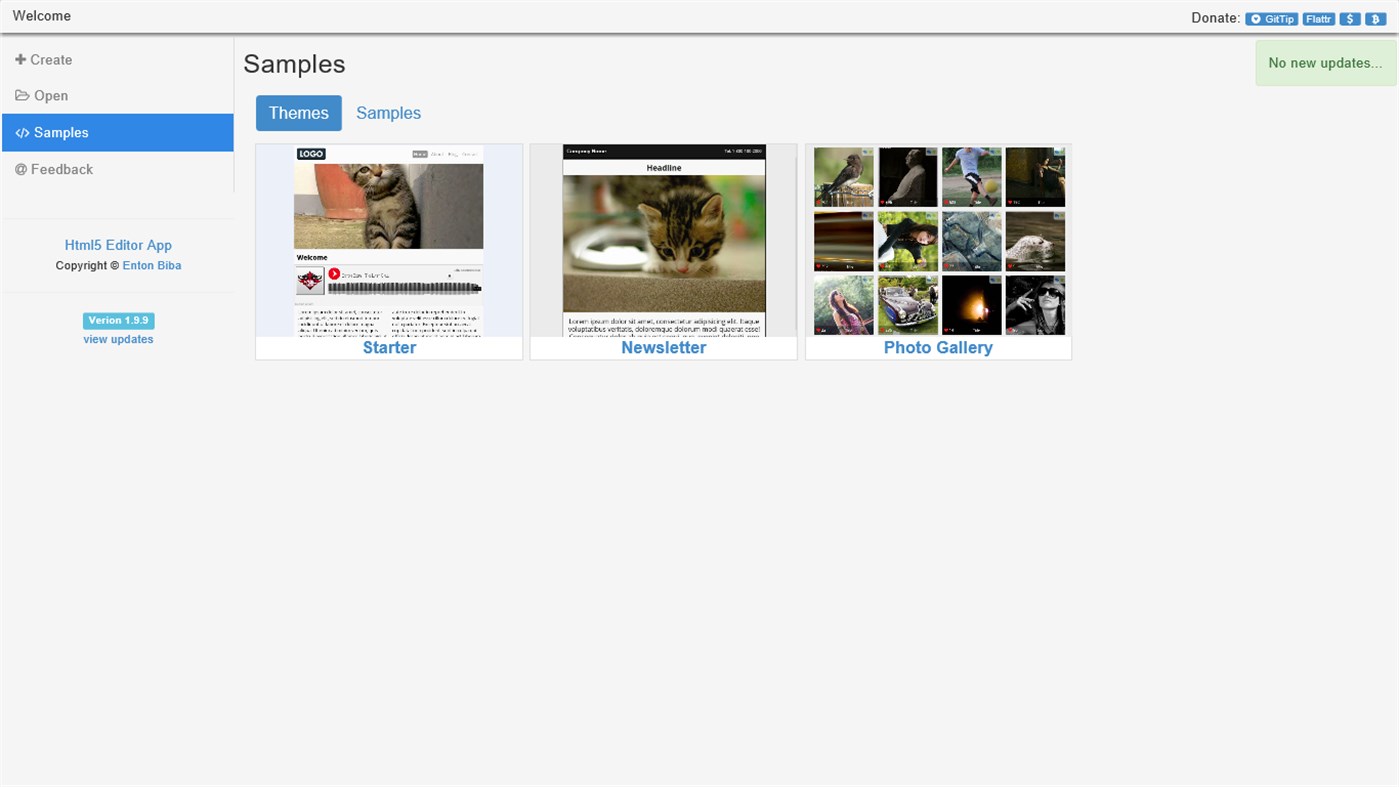Click the Newsletter theme title link
Viewport: 1399px width, 787px height.
coord(664,348)
